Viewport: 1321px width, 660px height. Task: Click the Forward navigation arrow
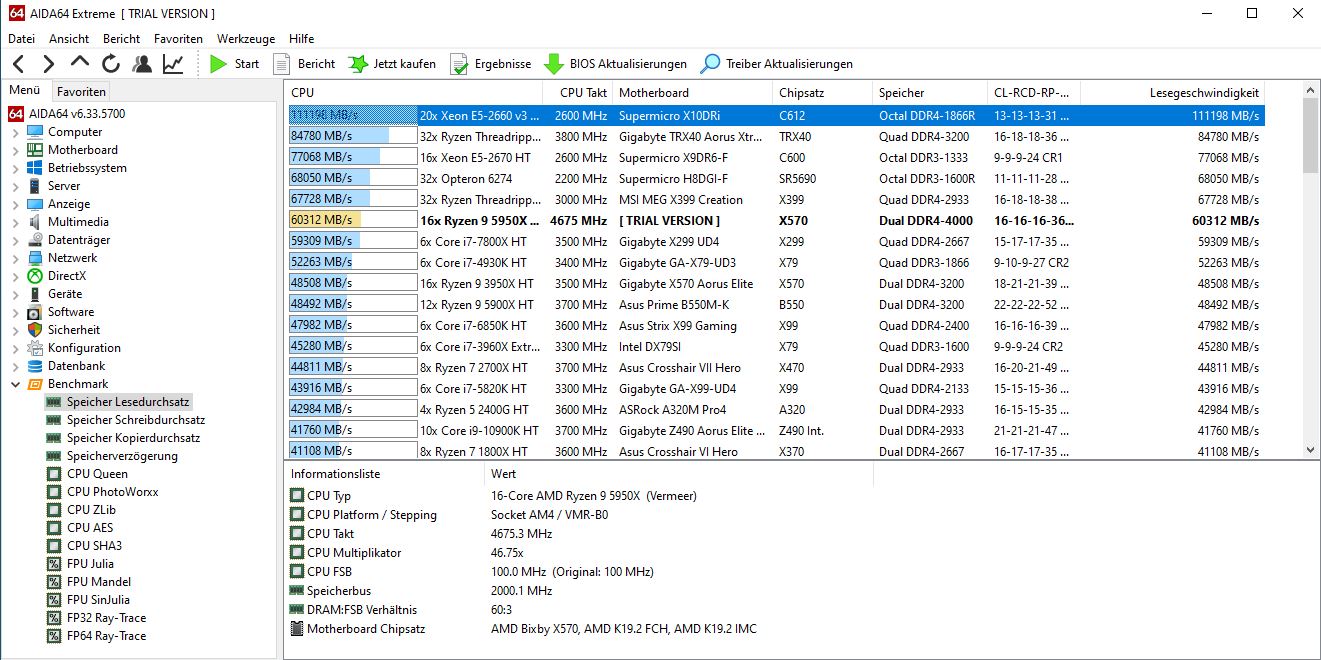tap(48, 64)
